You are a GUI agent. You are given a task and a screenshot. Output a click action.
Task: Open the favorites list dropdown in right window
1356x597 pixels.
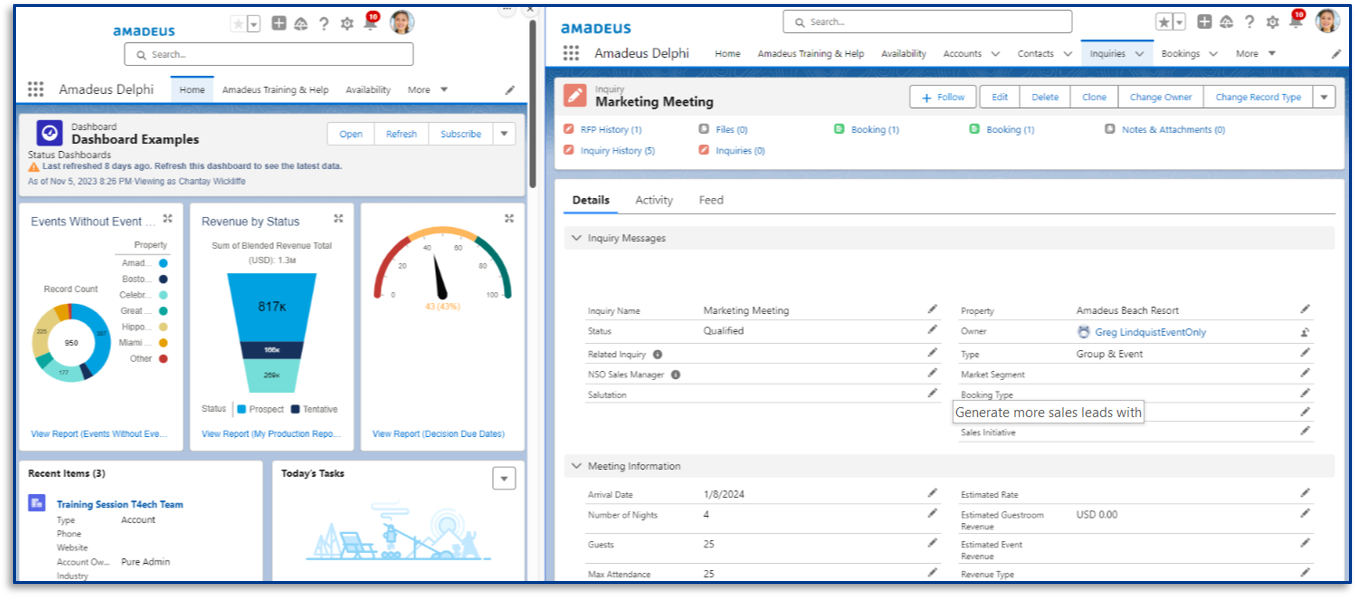tap(1180, 22)
